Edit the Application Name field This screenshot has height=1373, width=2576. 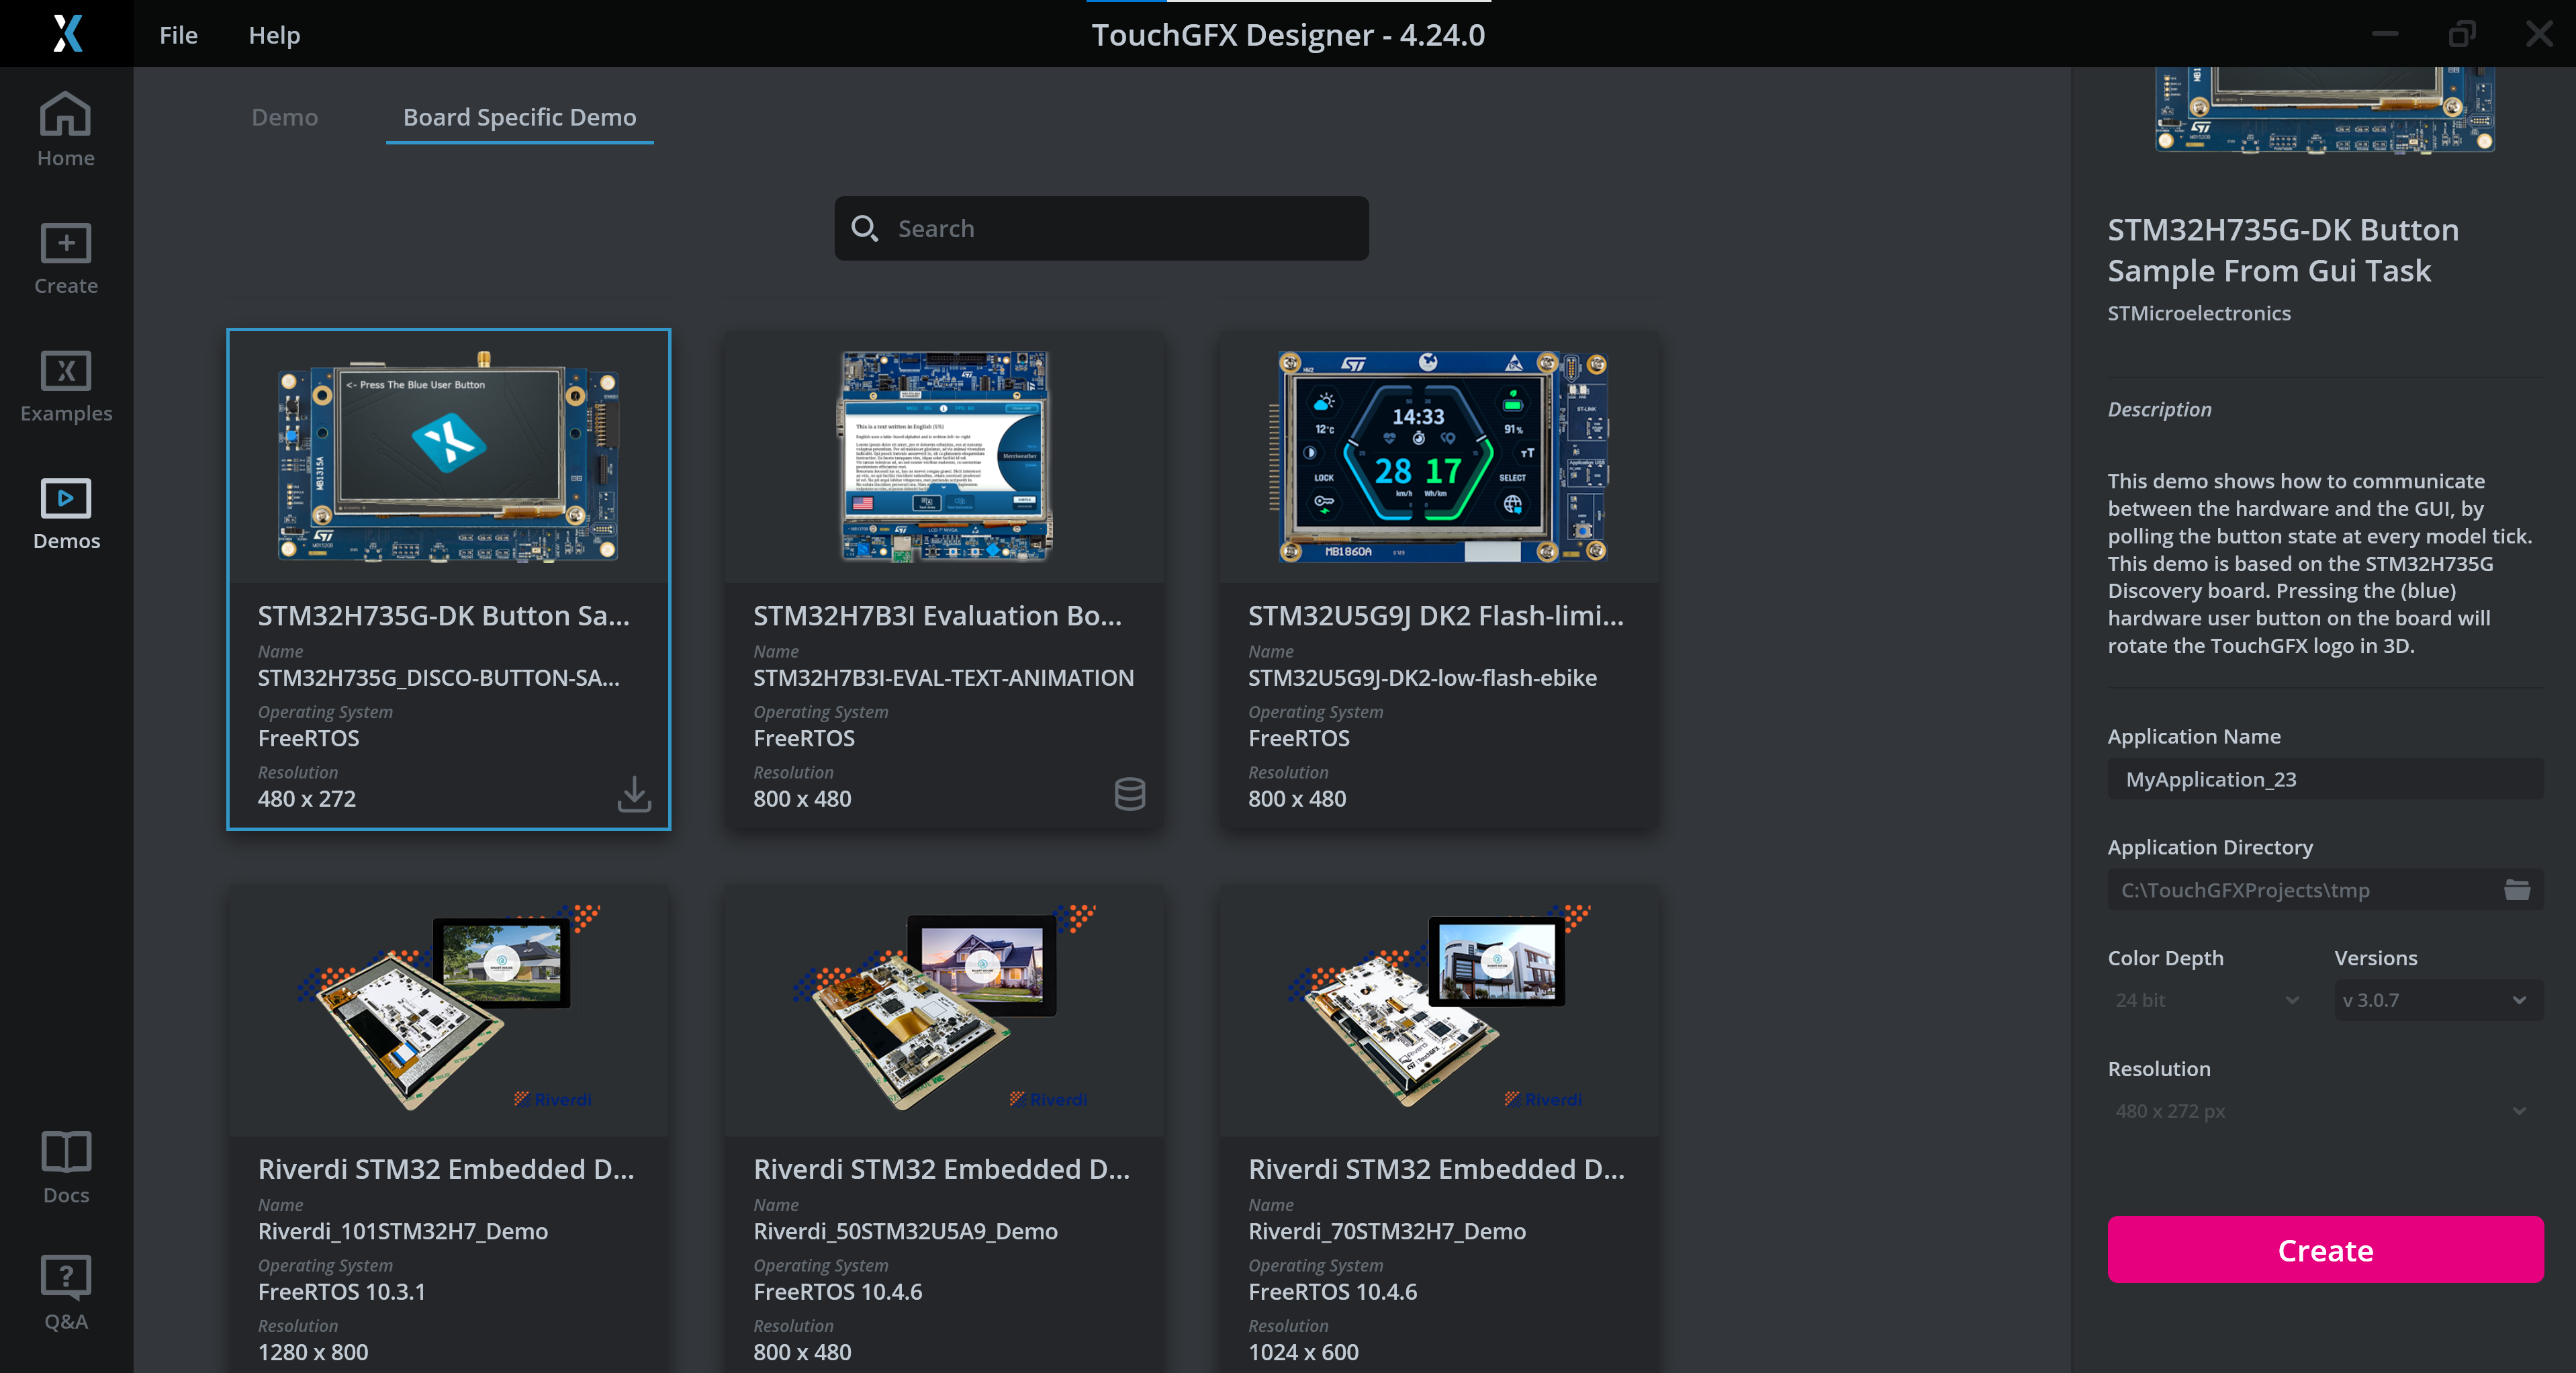click(x=2322, y=779)
